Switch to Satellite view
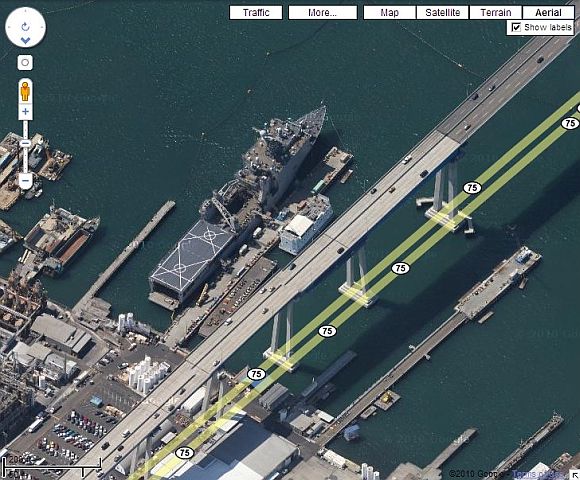The width and height of the screenshot is (580, 480). (443, 13)
